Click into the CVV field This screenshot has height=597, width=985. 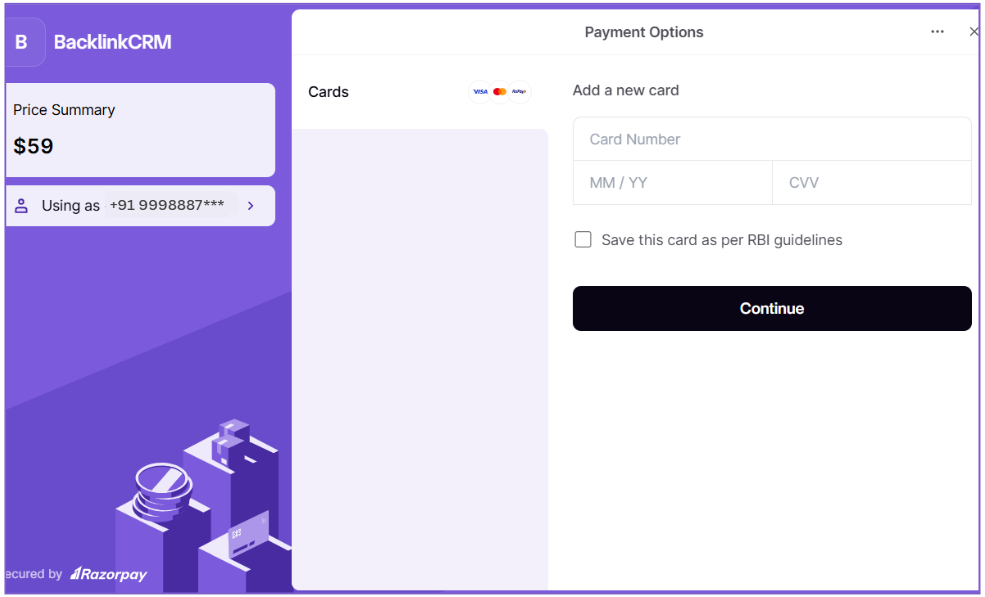click(871, 183)
